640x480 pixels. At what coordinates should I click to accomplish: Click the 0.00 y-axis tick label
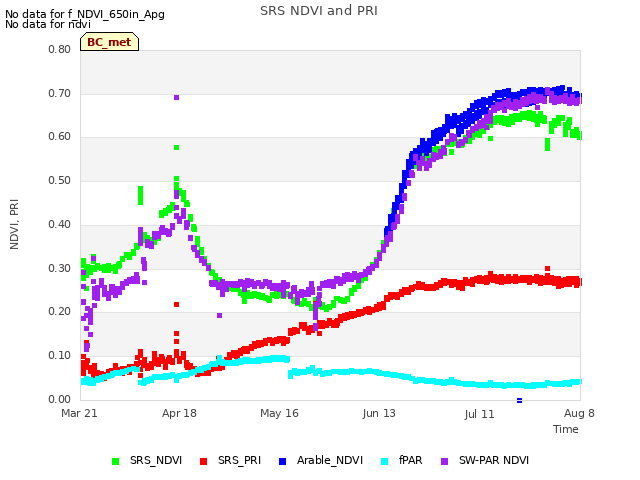click(x=60, y=399)
